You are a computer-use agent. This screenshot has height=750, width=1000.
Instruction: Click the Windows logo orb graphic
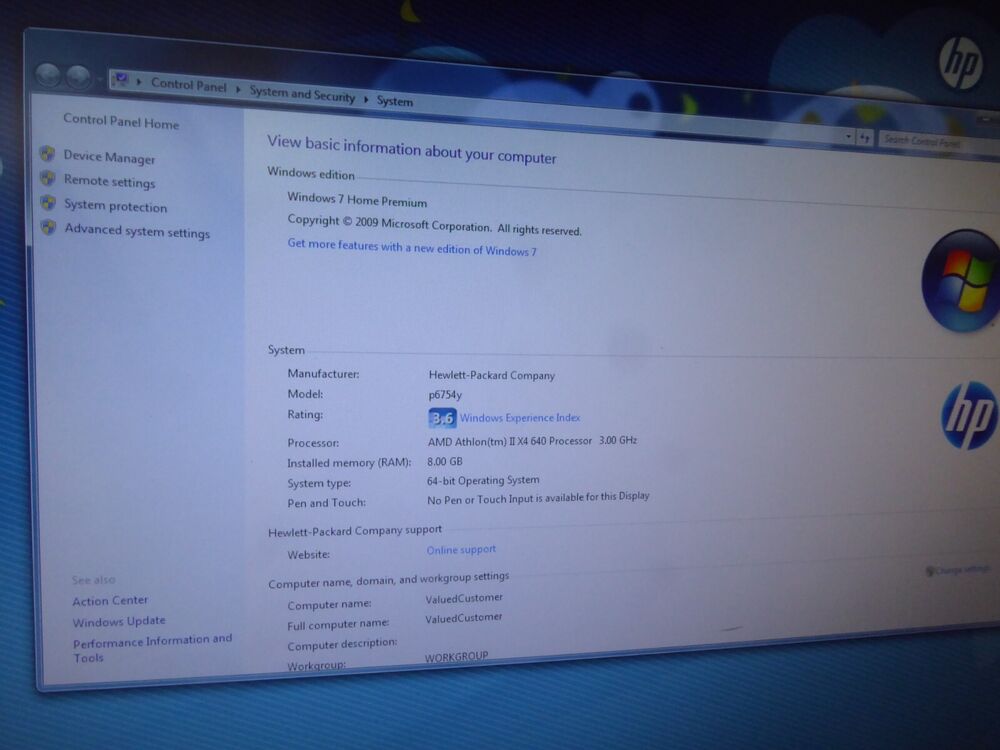point(961,281)
